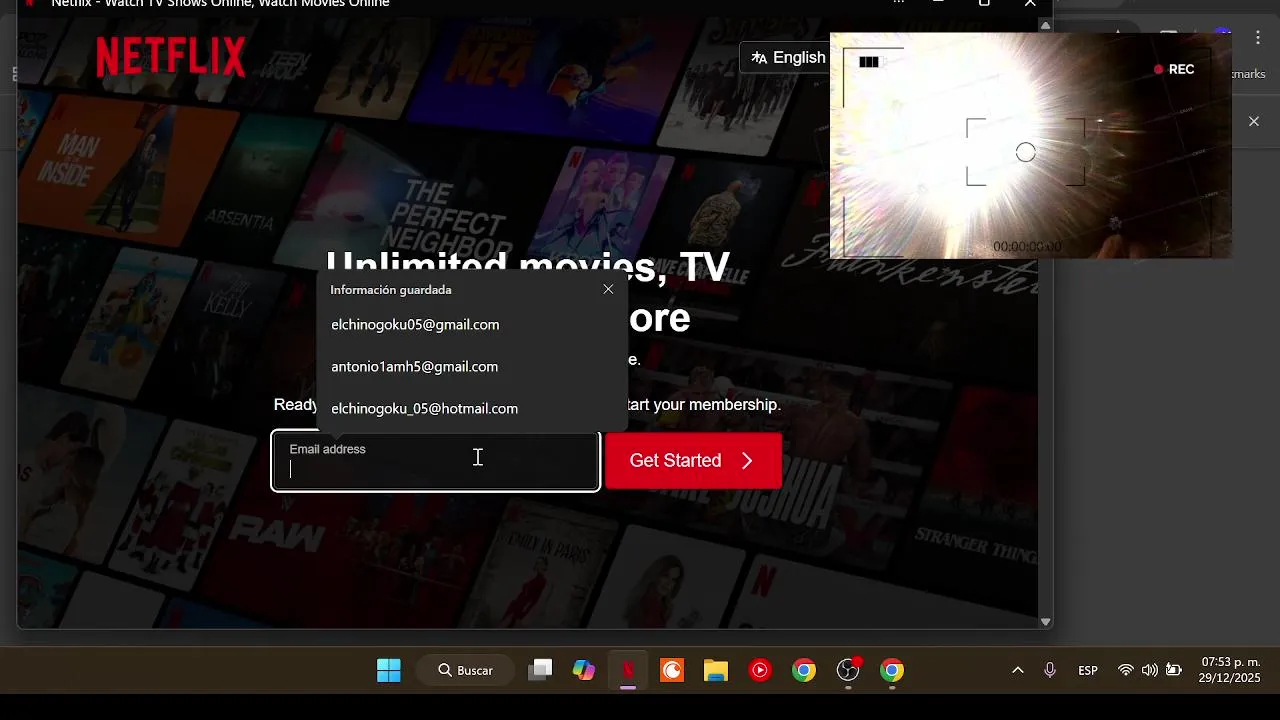Click the battery tray icon
Screen dimensions: 1280x720
tap(1174, 670)
